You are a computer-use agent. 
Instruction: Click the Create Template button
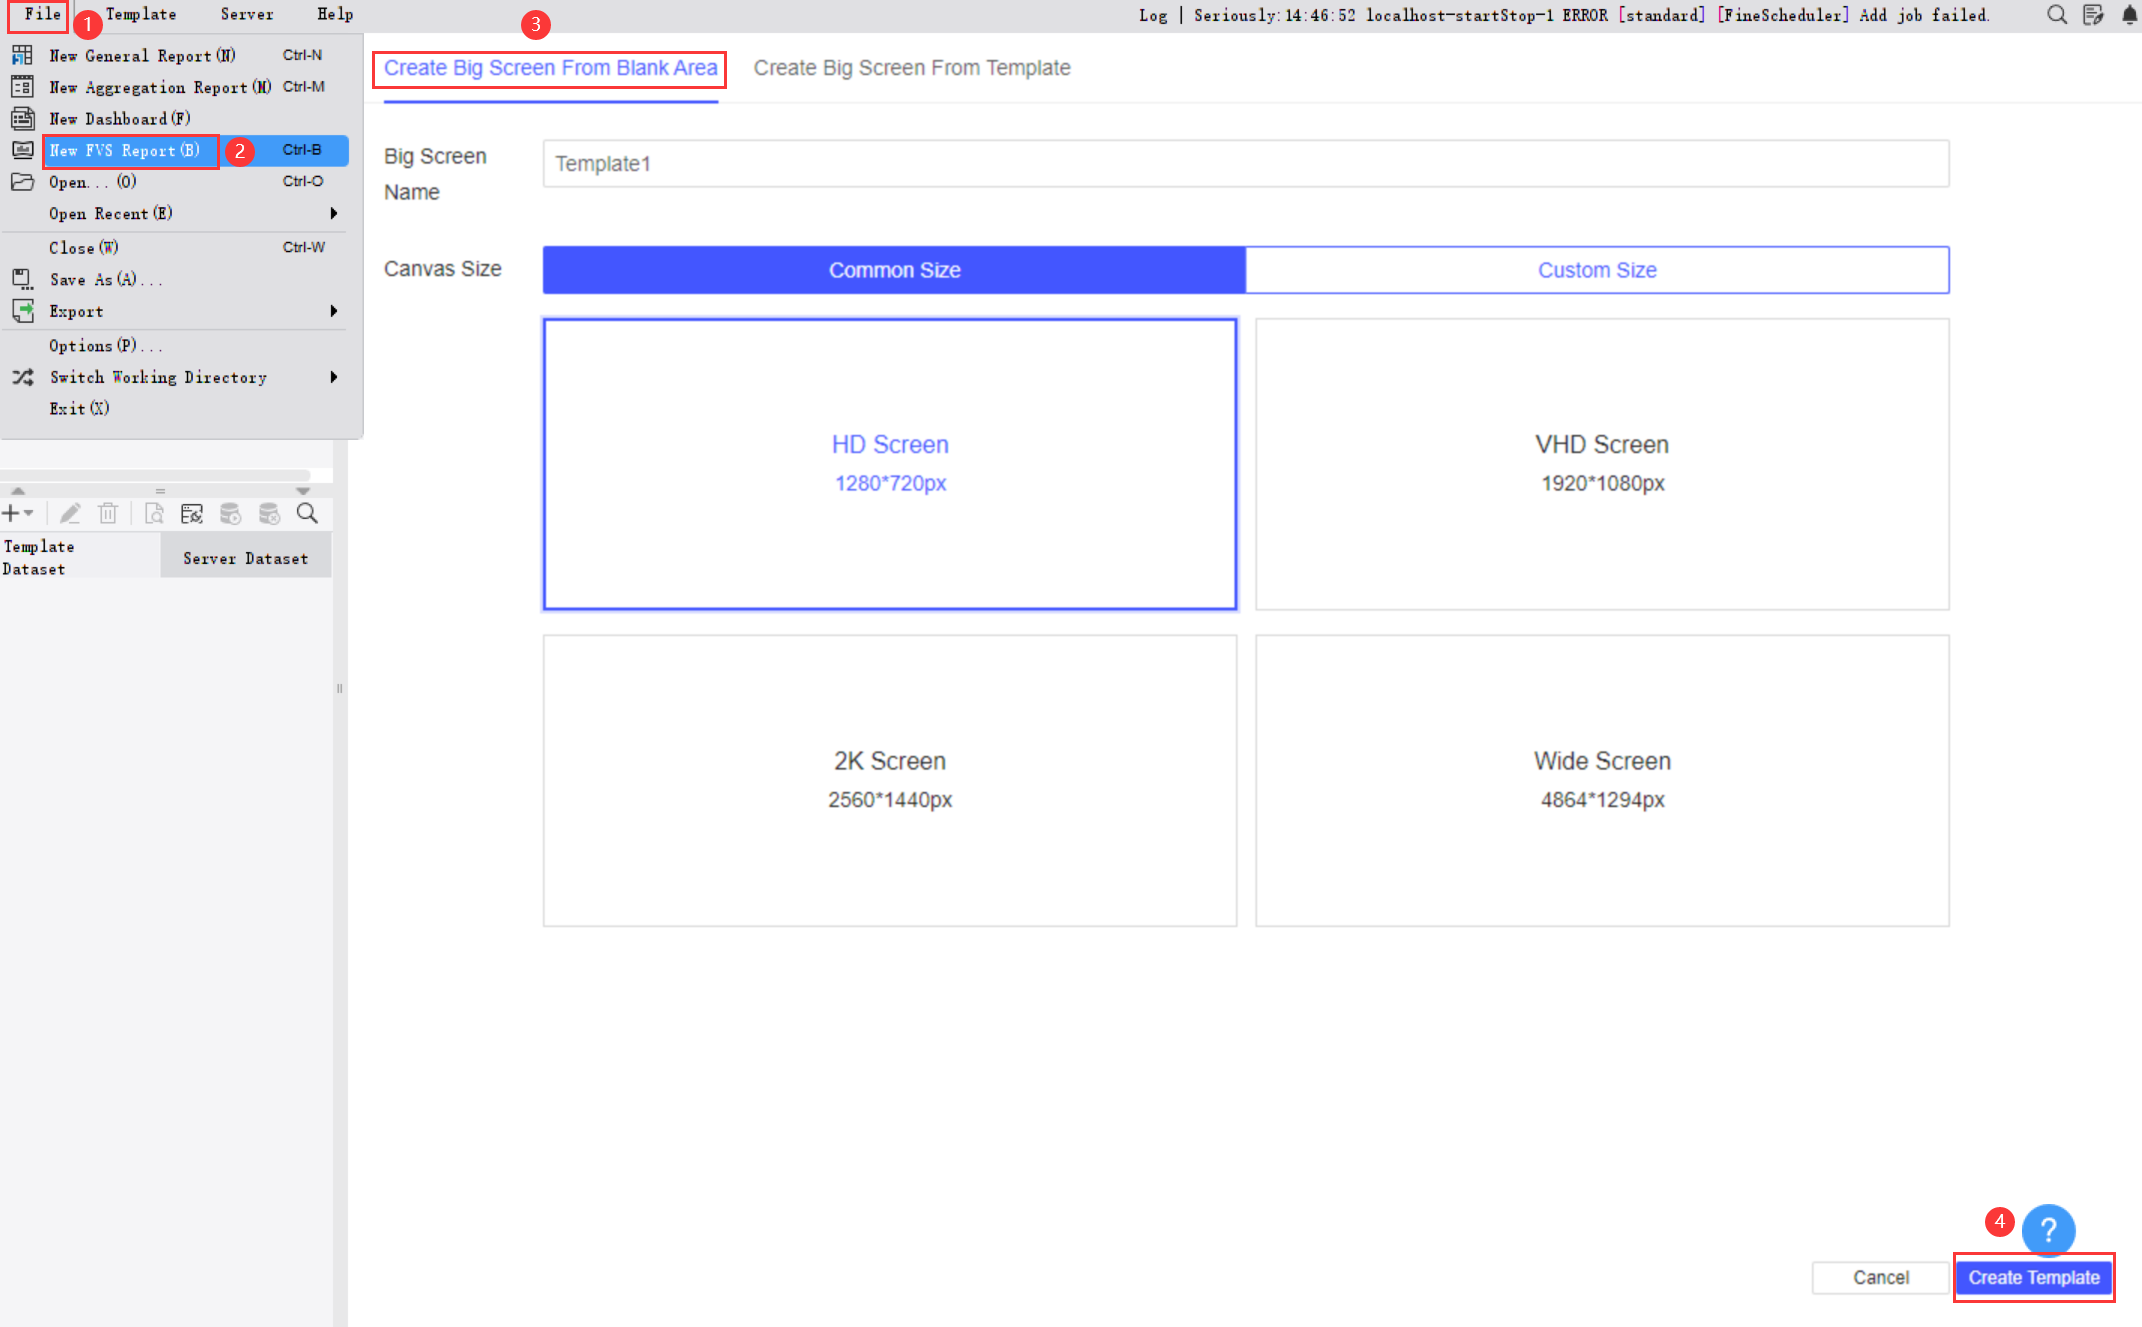pos(2033,1277)
